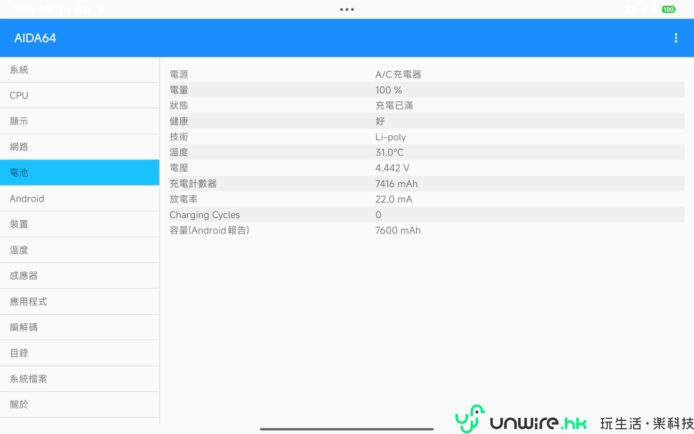Viewport: 694px width, 434px height.
Task: Tap the 充電已滿 status value
Action: click(x=394, y=106)
